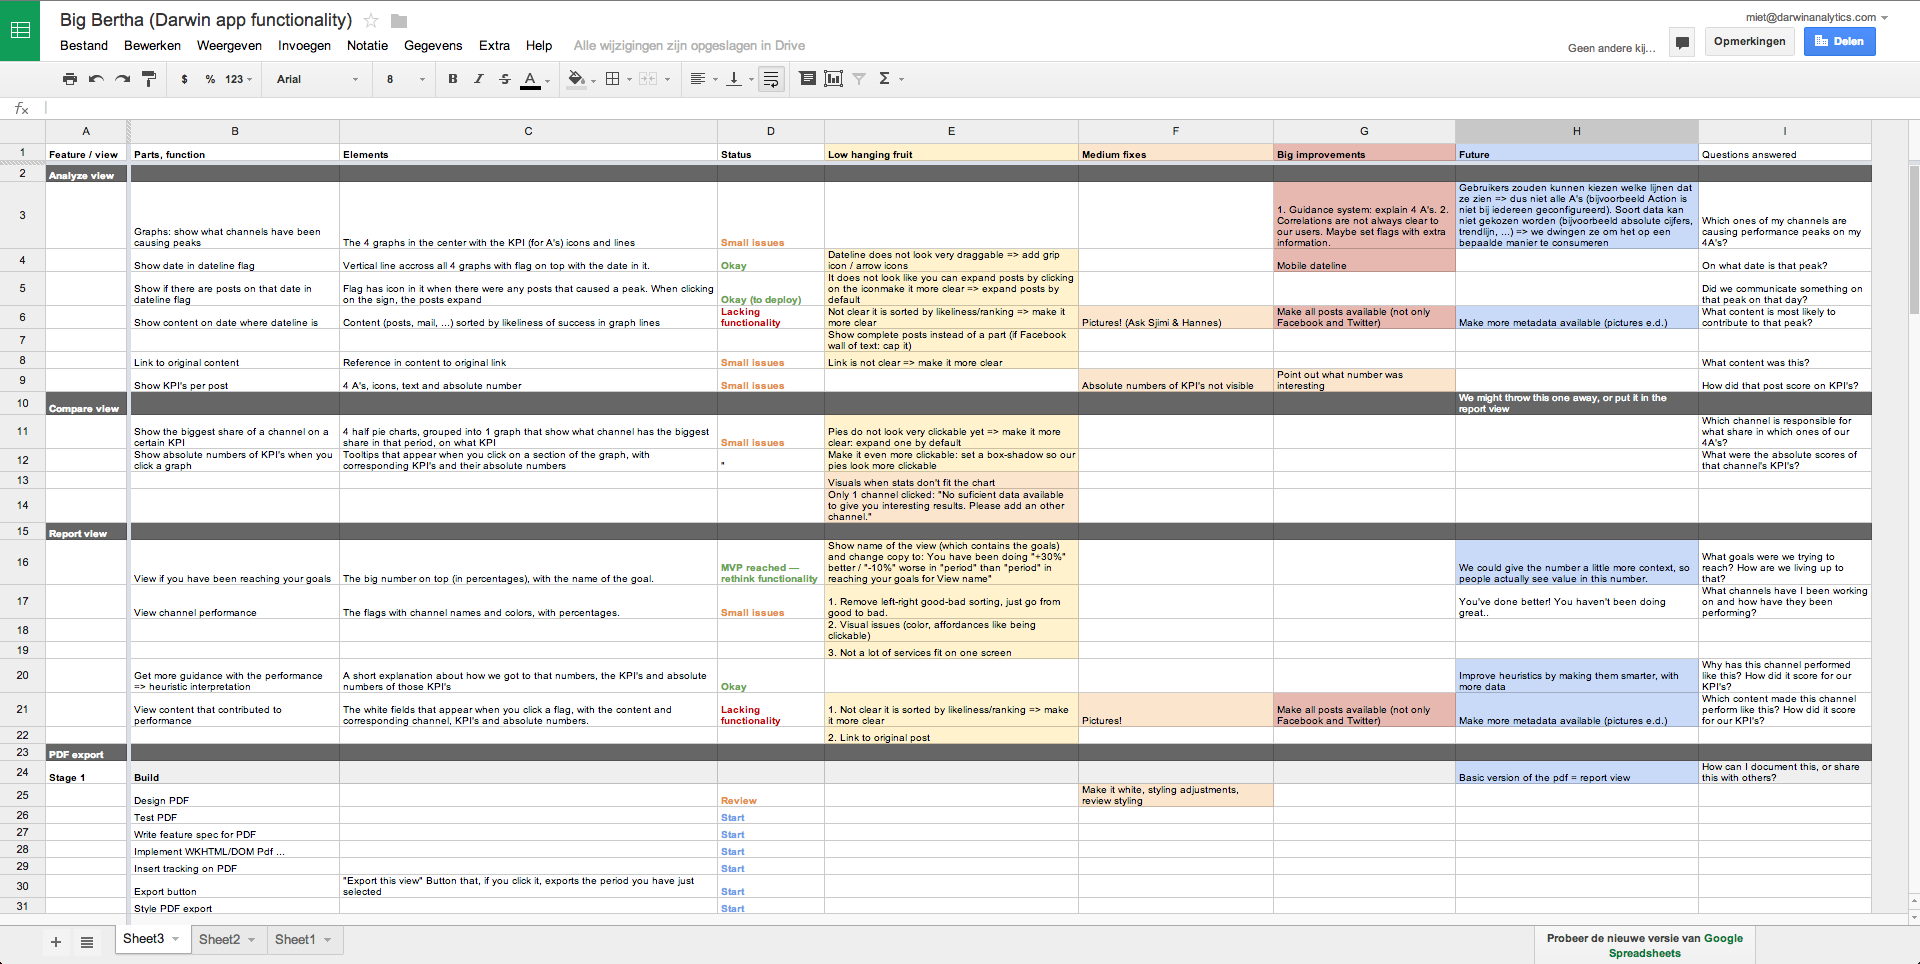Screen dimensions: 1920x964
Task: Click the document title Big Bertha
Action: click(205, 20)
